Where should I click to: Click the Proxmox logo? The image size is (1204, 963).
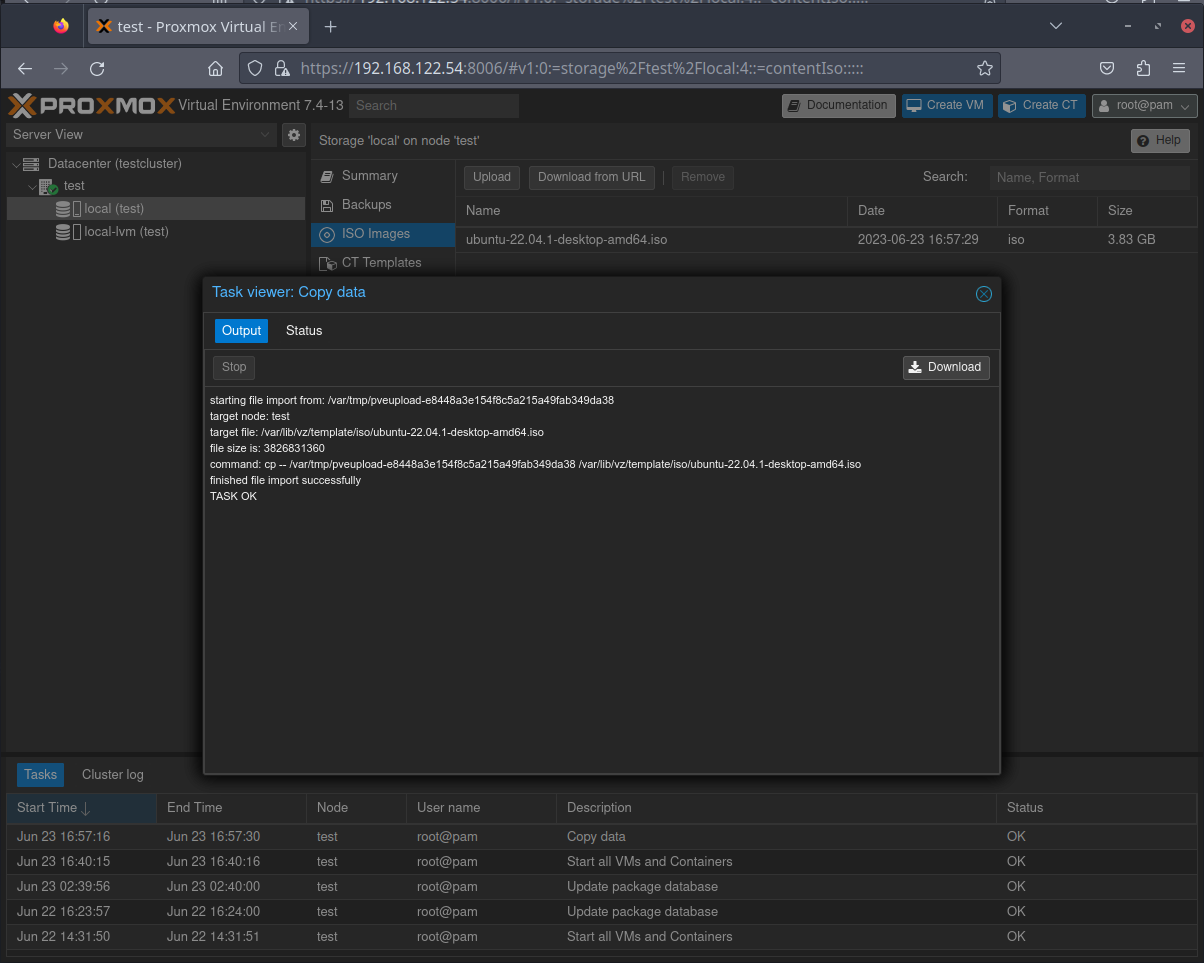91,105
